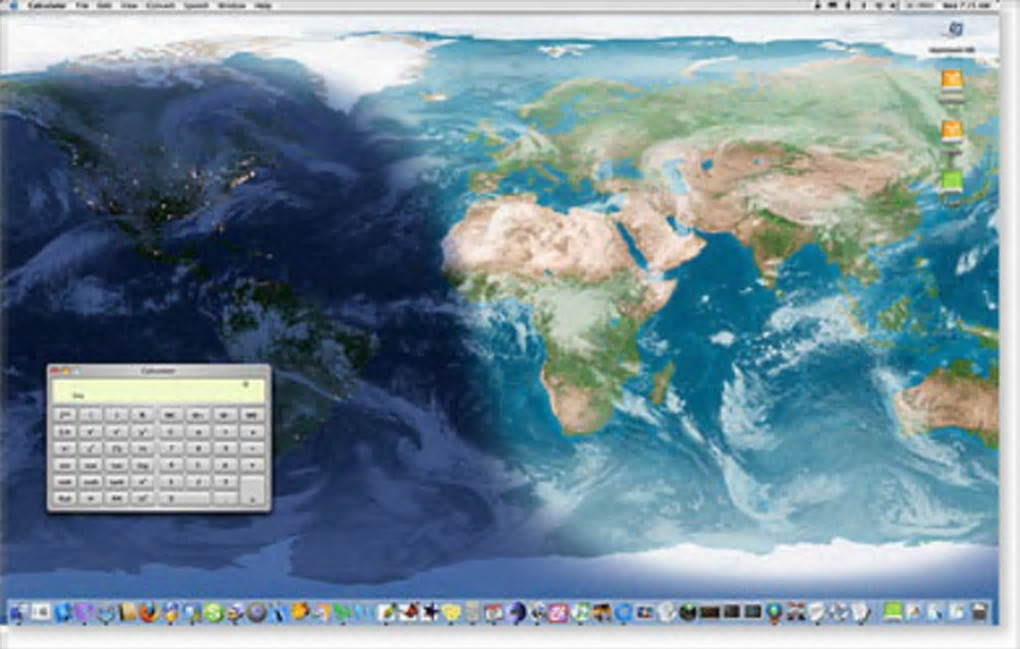Launch Firefox from the Dock

point(149,612)
